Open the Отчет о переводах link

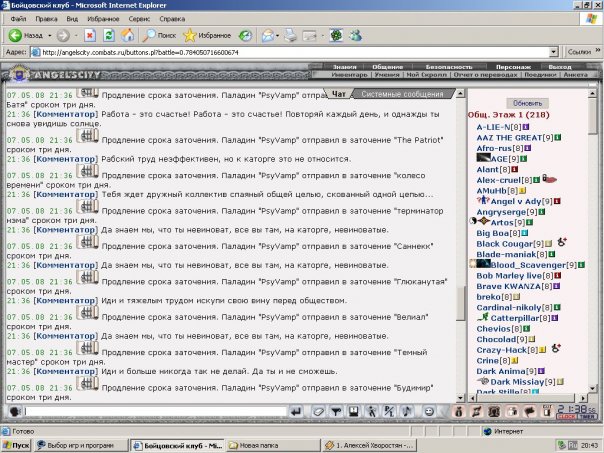(x=485, y=75)
